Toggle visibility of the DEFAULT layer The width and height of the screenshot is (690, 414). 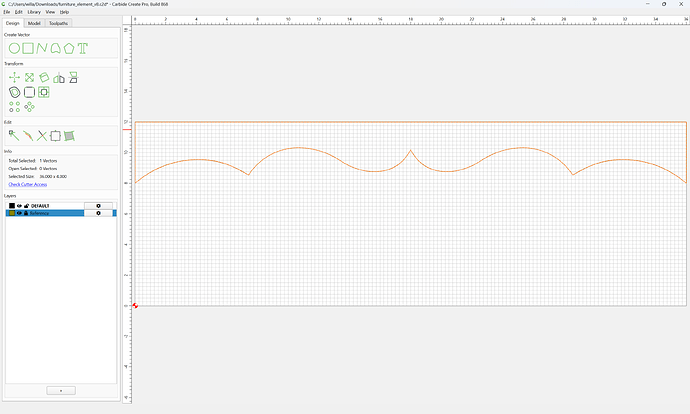(x=19, y=206)
